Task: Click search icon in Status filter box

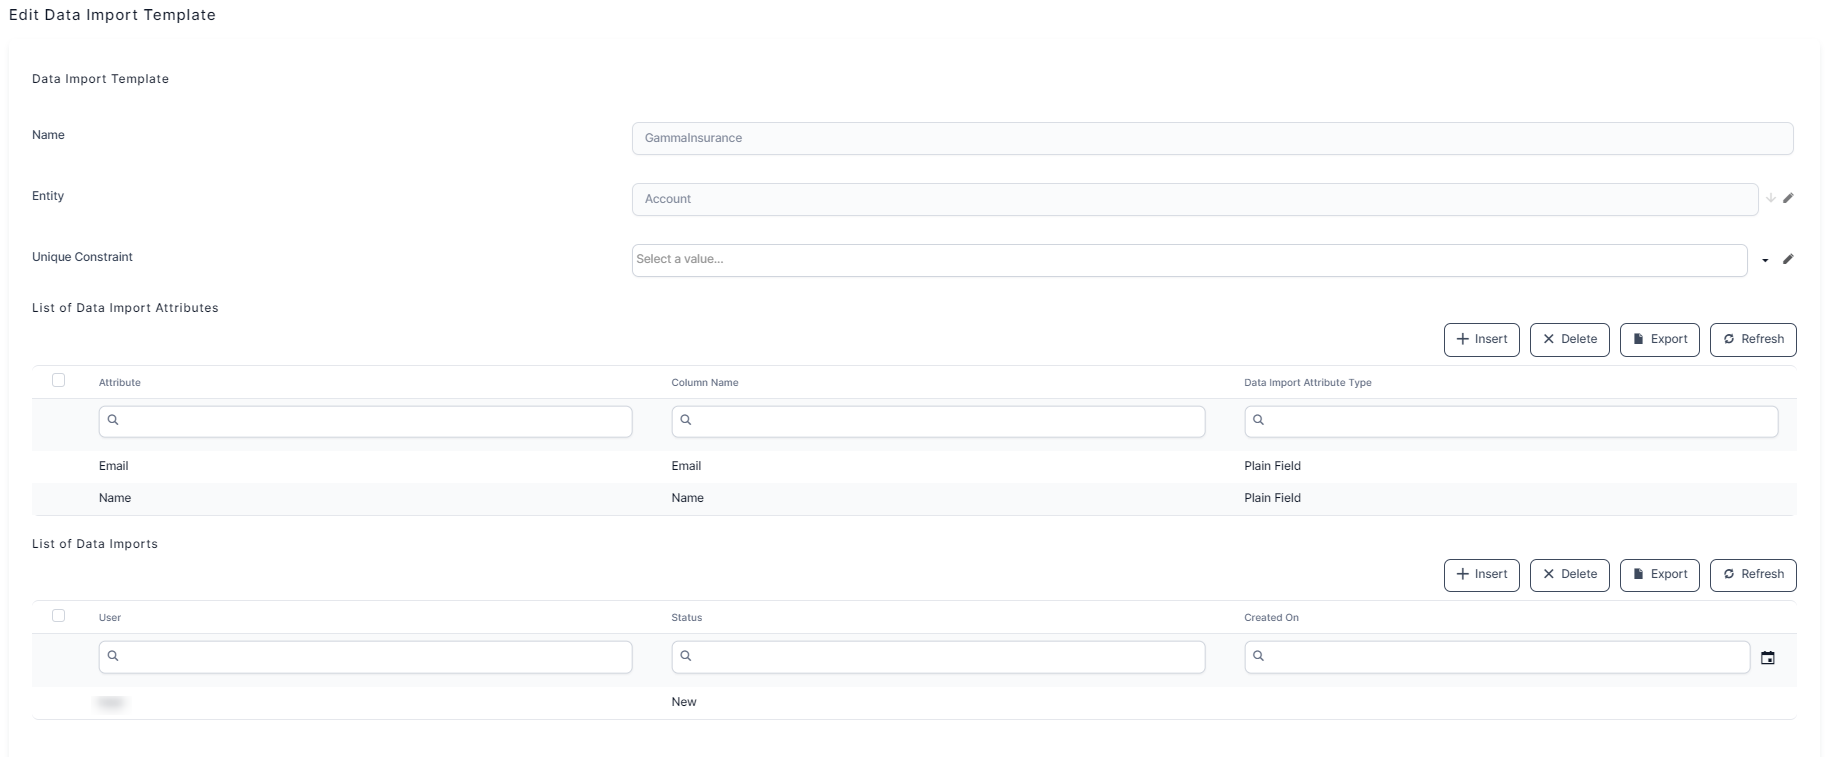Action: (686, 656)
